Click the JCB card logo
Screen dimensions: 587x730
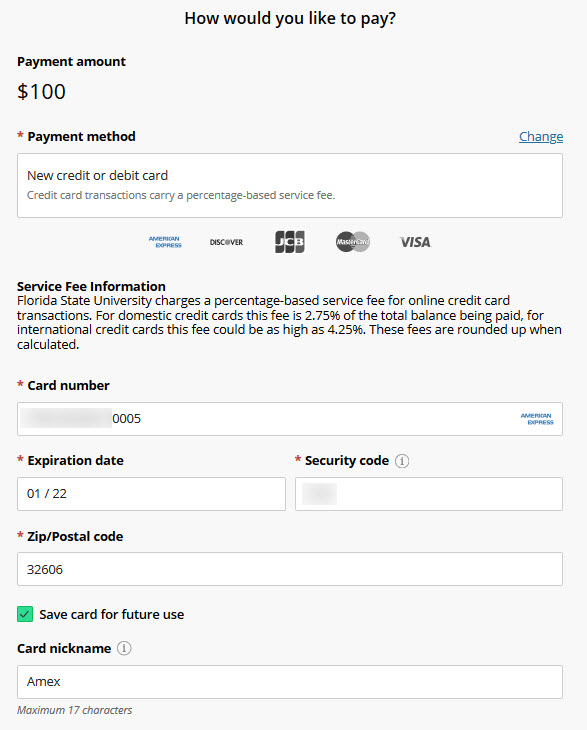(x=290, y=242)
